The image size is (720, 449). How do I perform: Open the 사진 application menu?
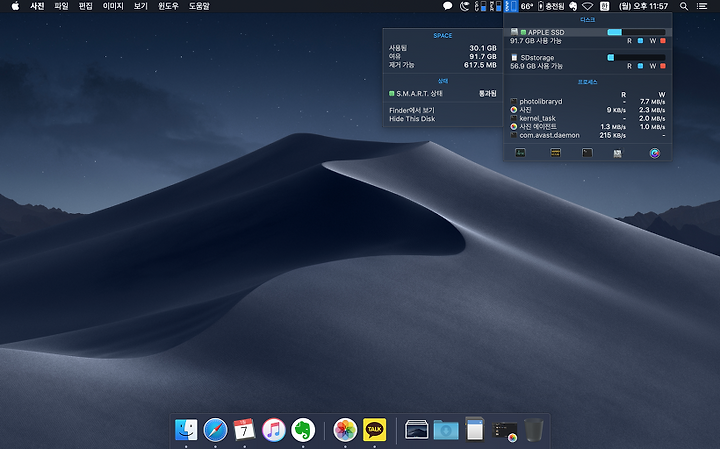click(37, 6)
